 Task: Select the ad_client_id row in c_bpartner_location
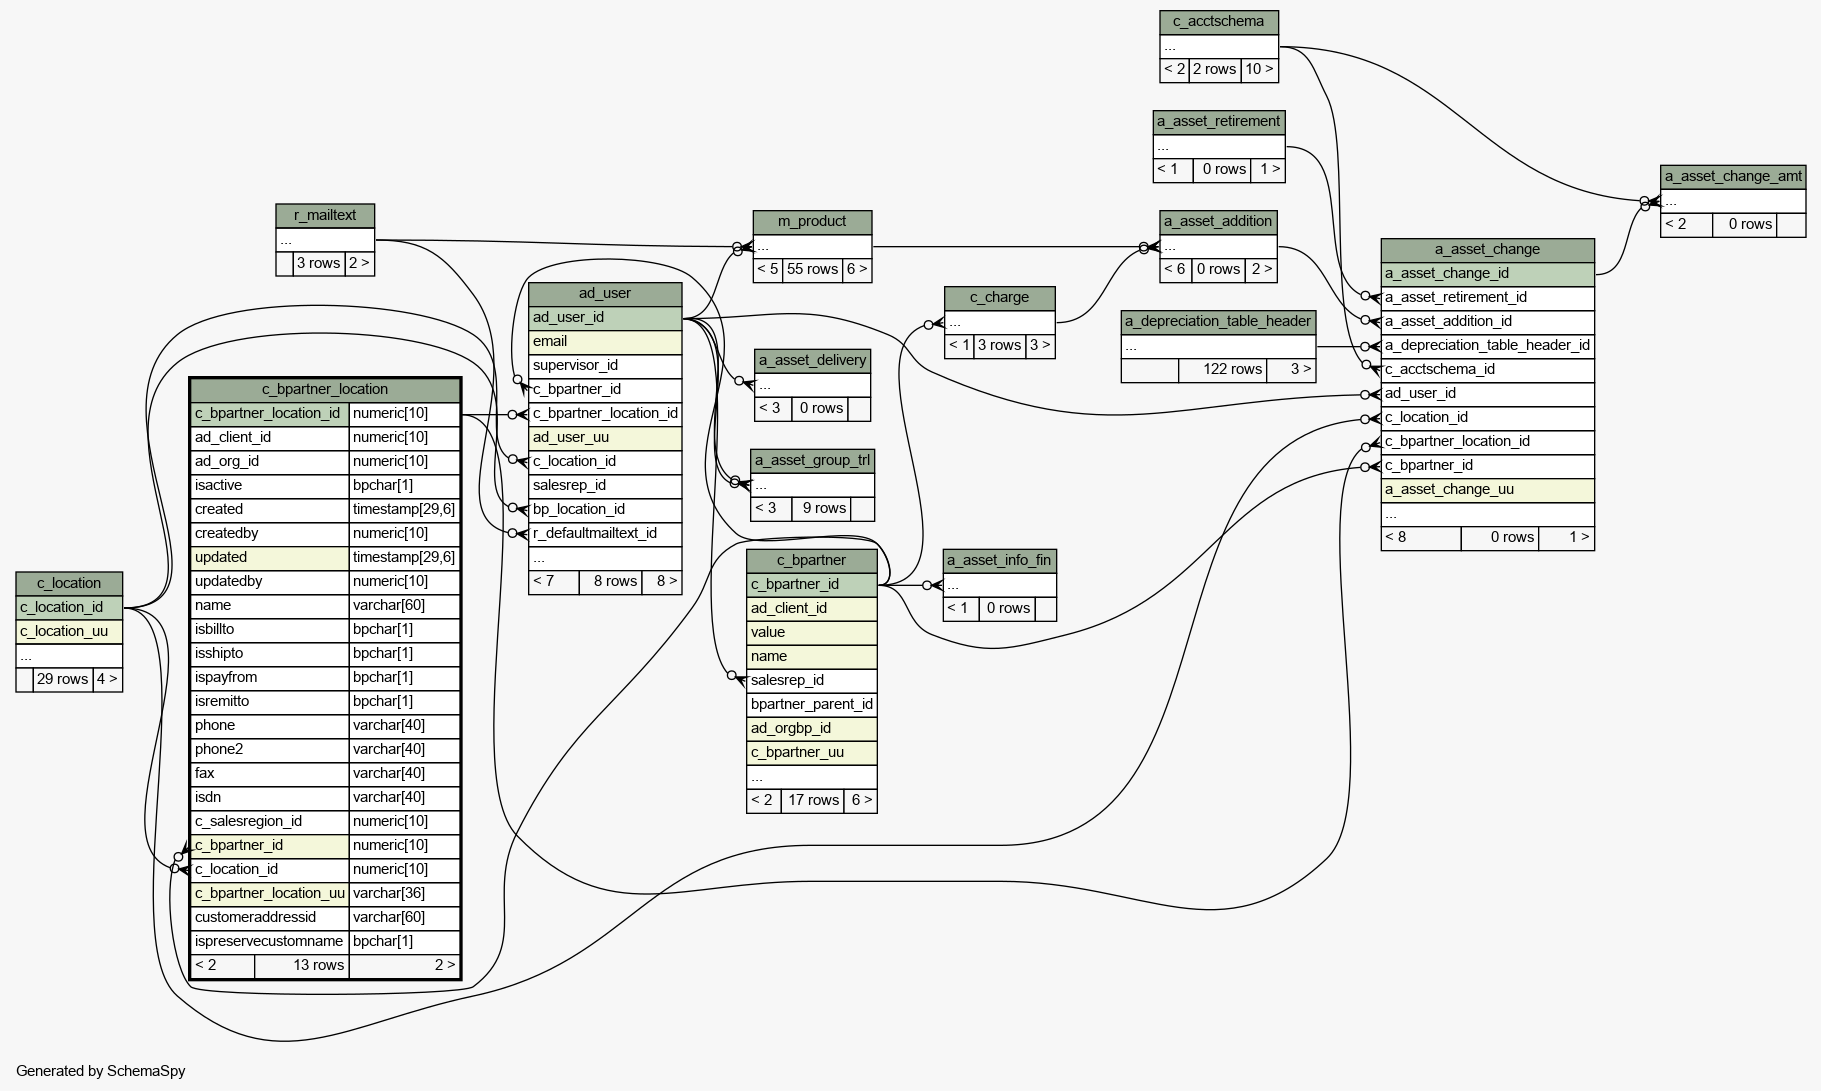click(x=325, y=438)
